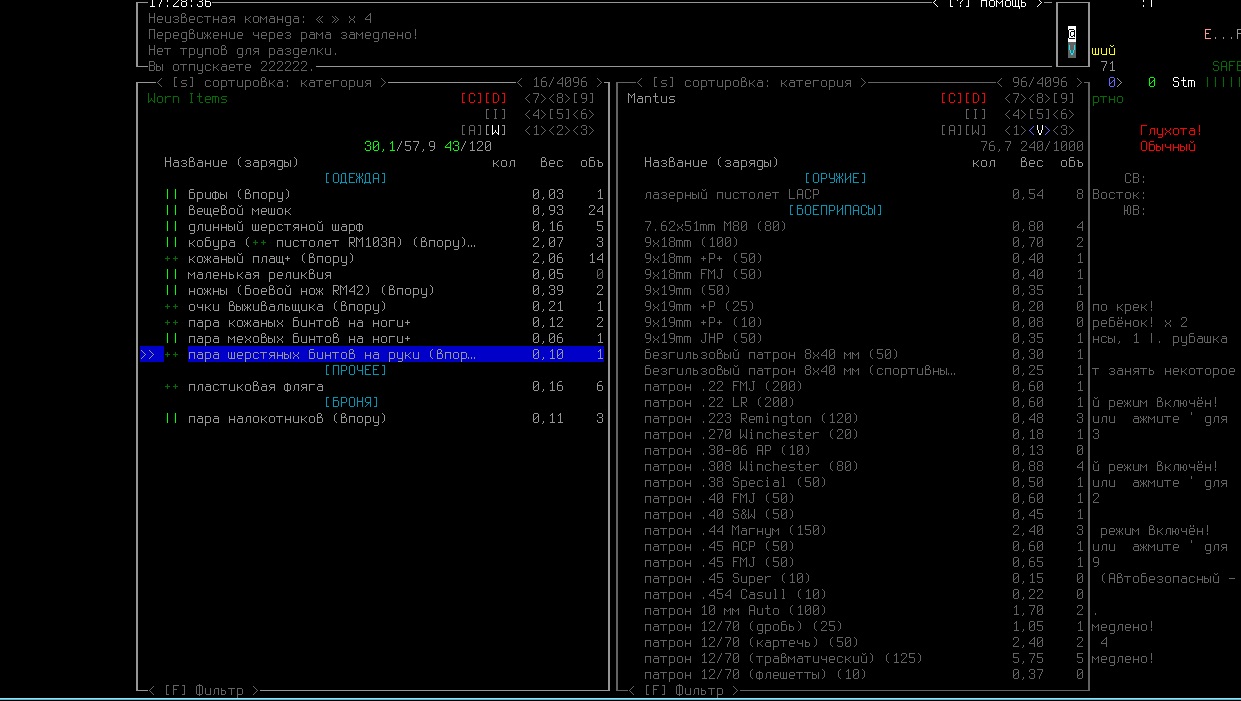The height and width of the screenshot is (701, 1241).
Task: Select [W] worn location in Worn Items panel
Action: 496,131
